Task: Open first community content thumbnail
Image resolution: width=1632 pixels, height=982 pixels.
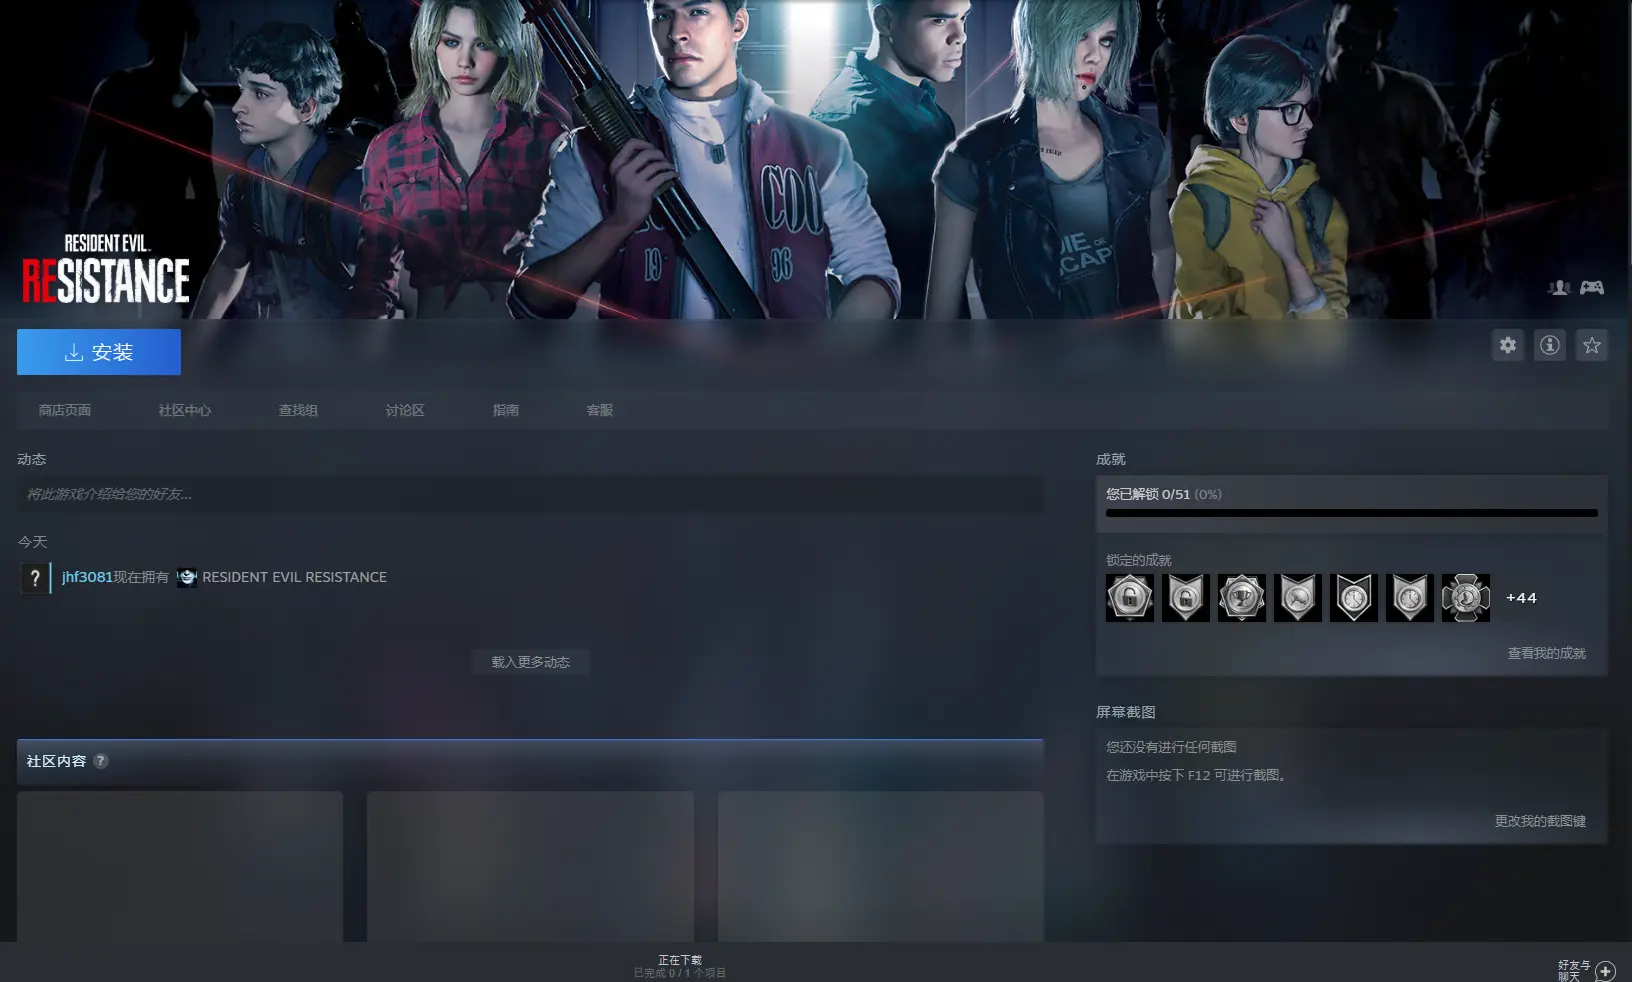Action: (x=180, y=866)
